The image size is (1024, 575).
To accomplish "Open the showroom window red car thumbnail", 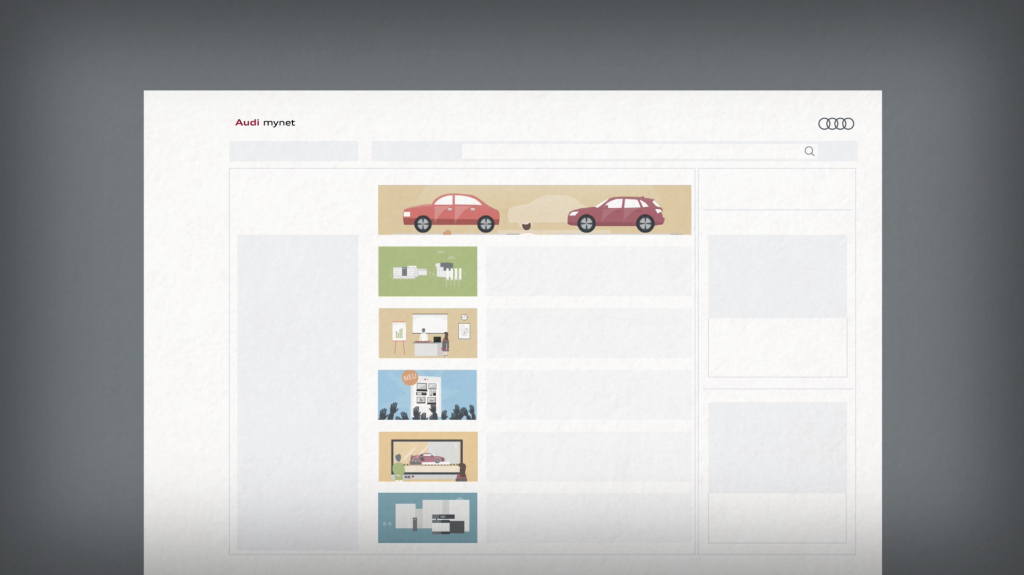I will coord(427,457).
